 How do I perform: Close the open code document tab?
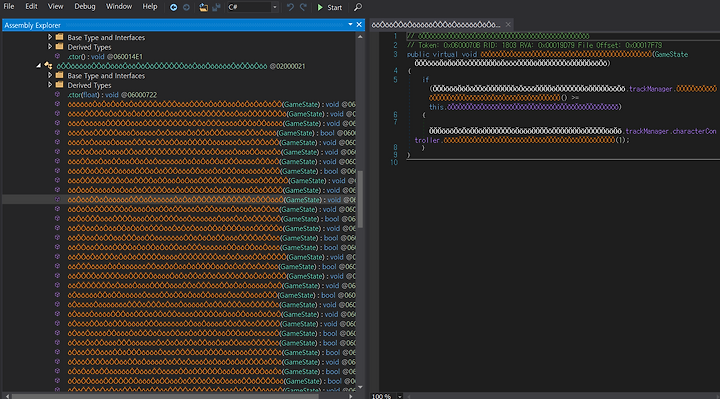[x=508, y=25]
